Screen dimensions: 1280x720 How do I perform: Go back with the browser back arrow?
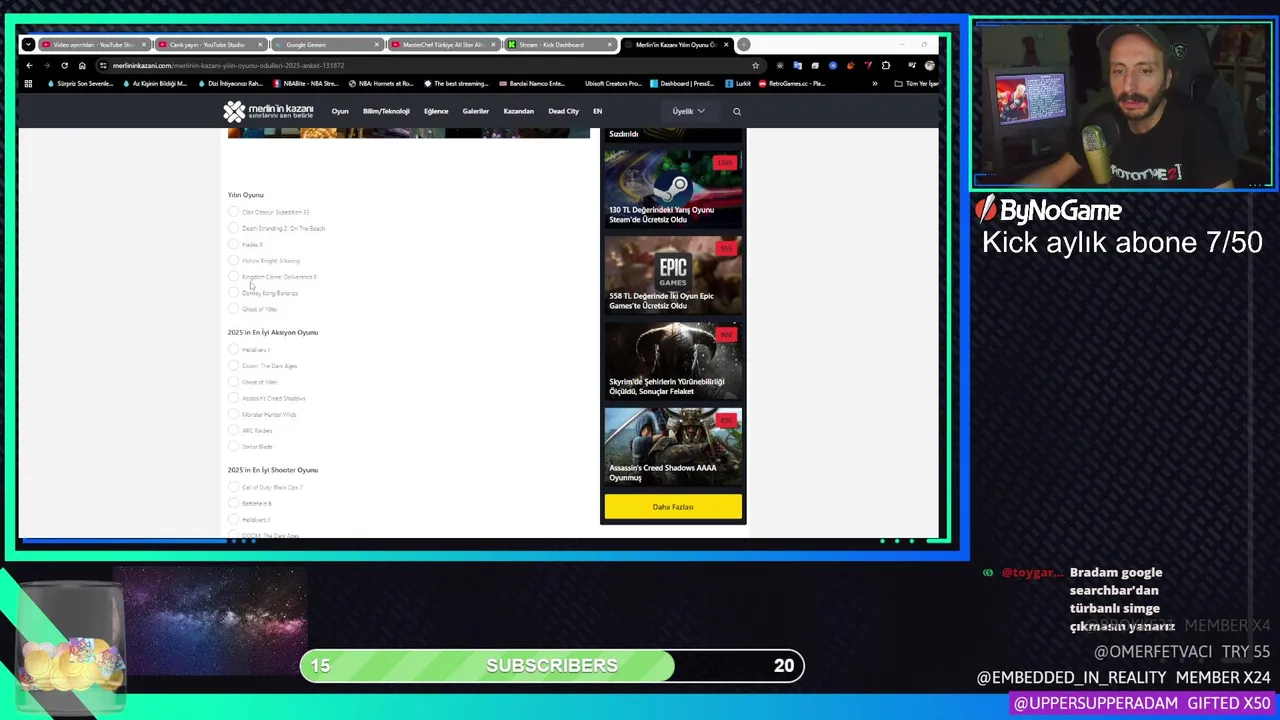click(x=29, y=65)
